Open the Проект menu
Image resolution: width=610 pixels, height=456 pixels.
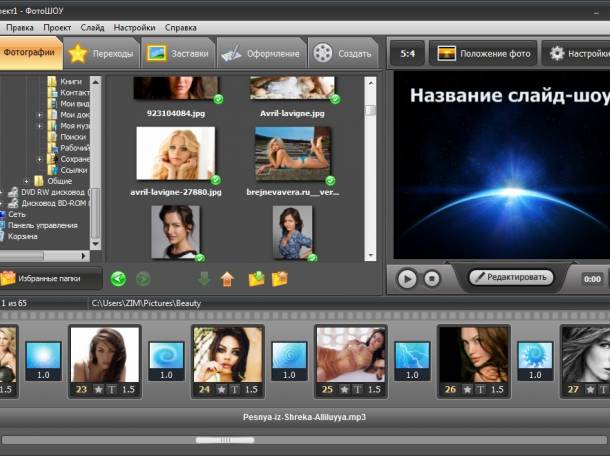pyautogui.click(x=57, y=28)
